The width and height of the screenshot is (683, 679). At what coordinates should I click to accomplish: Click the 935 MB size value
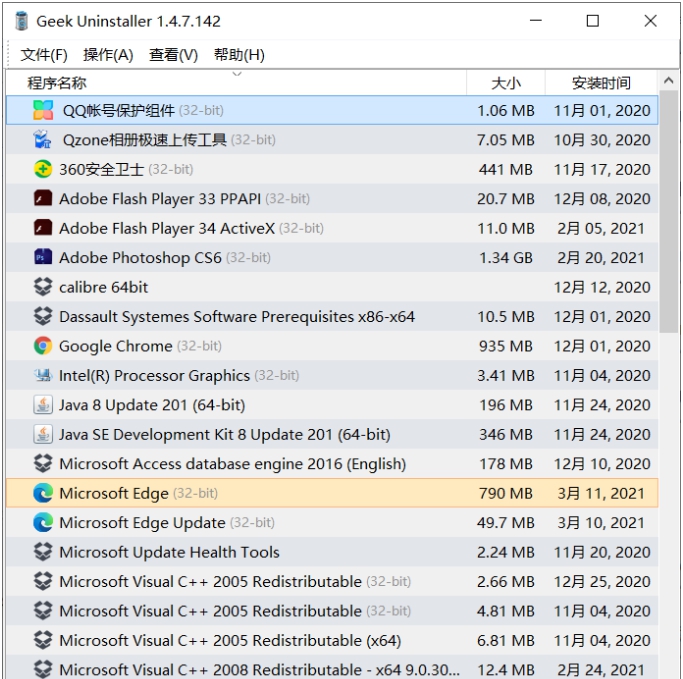[506, 346]
